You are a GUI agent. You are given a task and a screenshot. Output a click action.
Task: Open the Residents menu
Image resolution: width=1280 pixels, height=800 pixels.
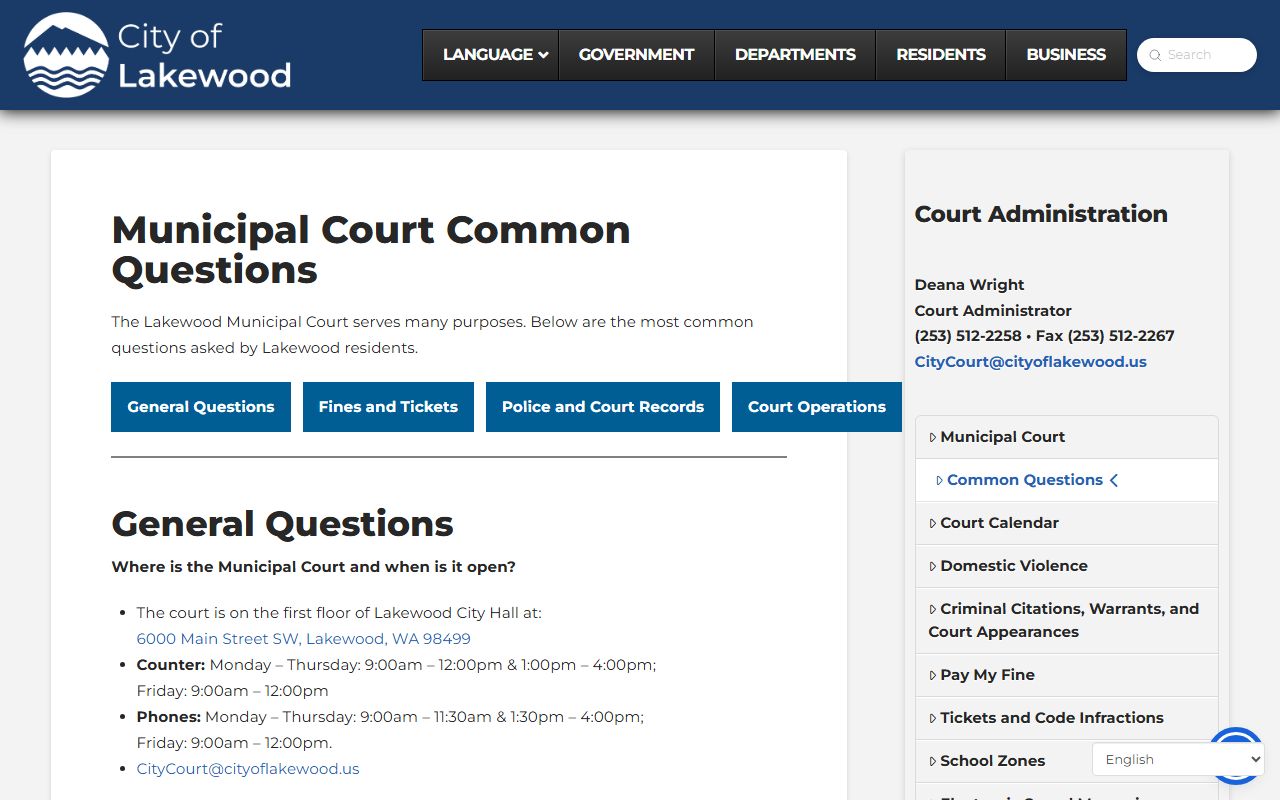941,55
